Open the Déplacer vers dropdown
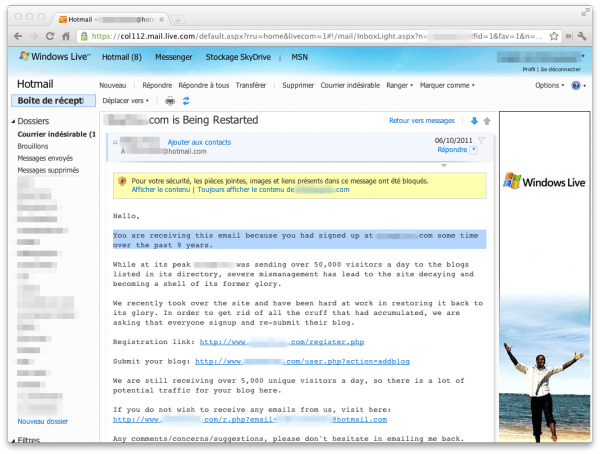 pos(126,101)
